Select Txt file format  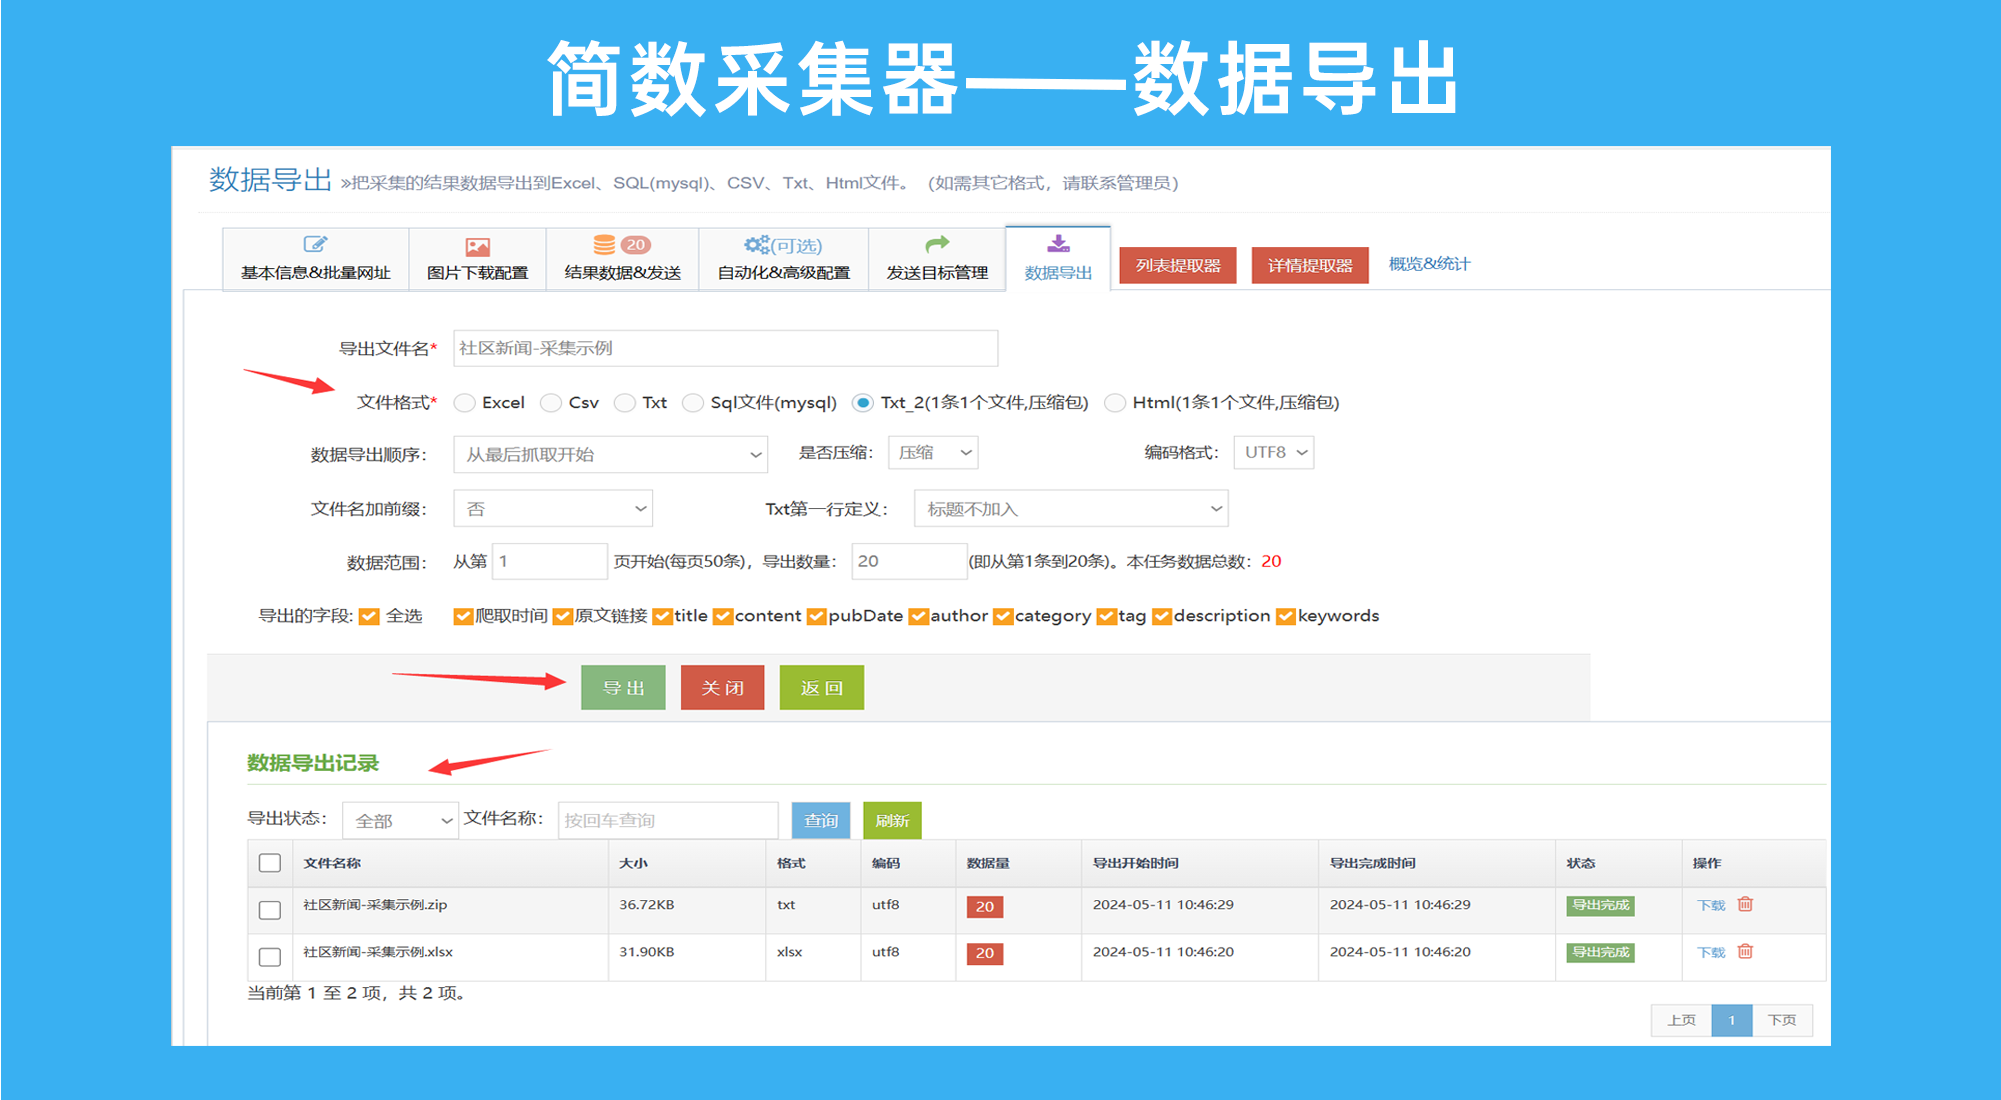pyautogui.click(x=624, y=403)
